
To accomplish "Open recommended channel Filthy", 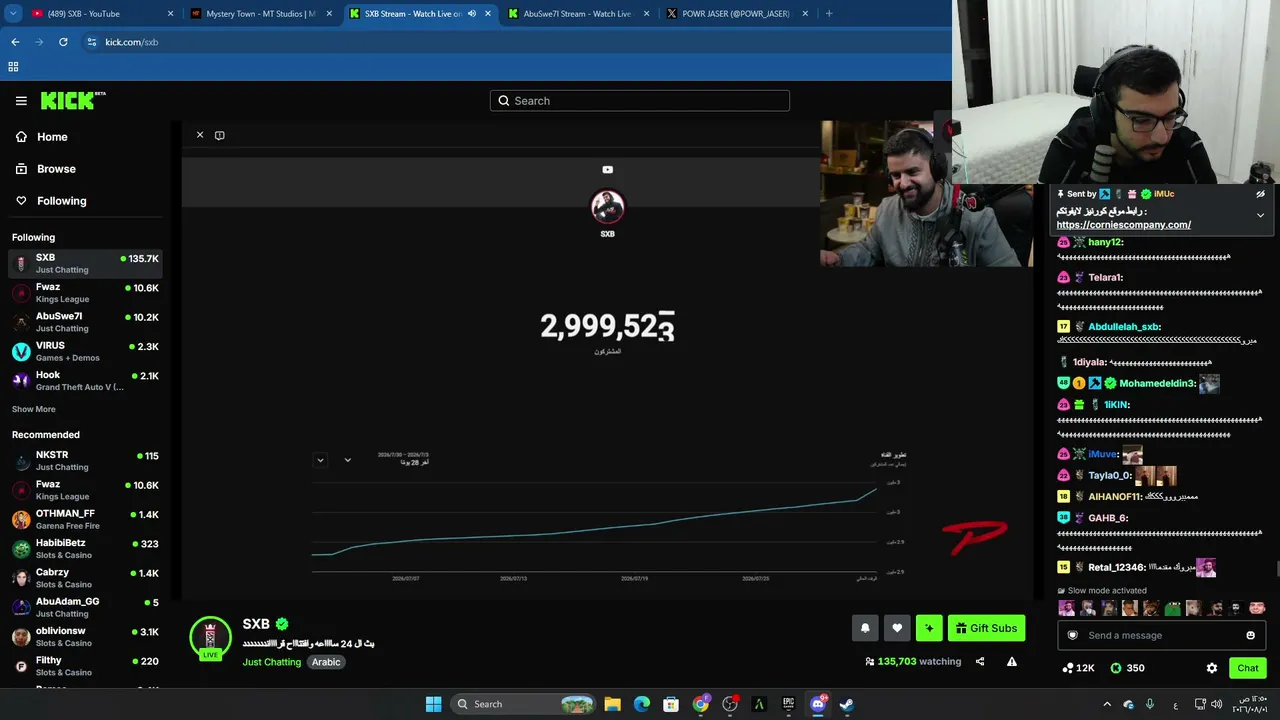I will [85, 666].
